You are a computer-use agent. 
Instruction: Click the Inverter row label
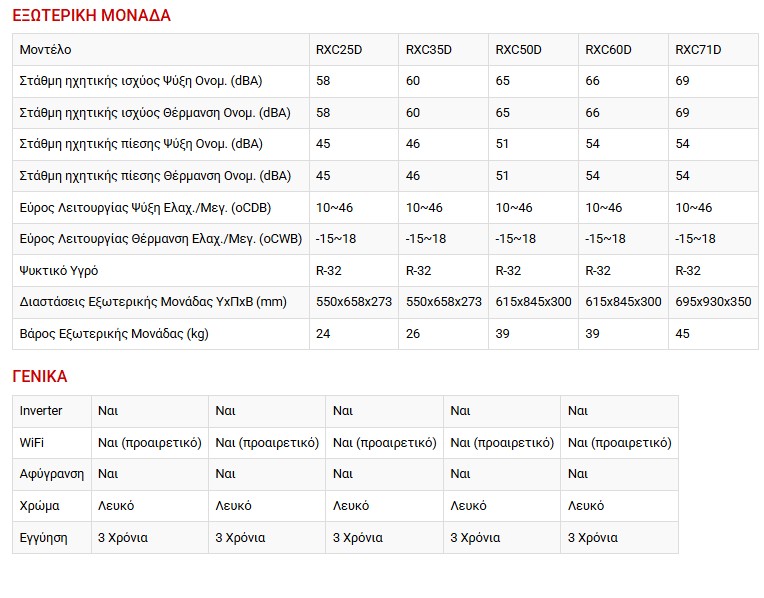(x=41, y=411)
